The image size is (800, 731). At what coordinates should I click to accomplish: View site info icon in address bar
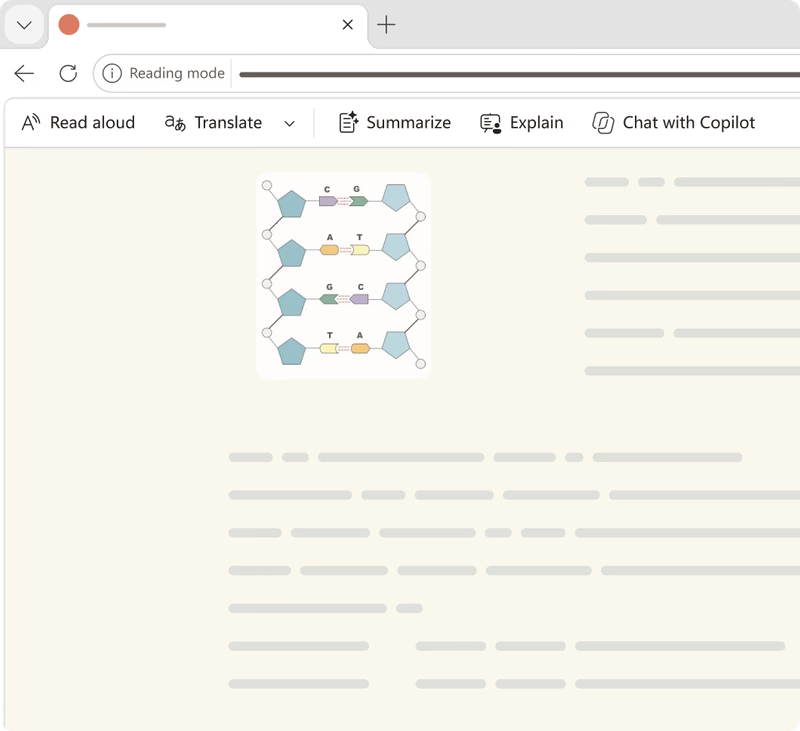112,73
